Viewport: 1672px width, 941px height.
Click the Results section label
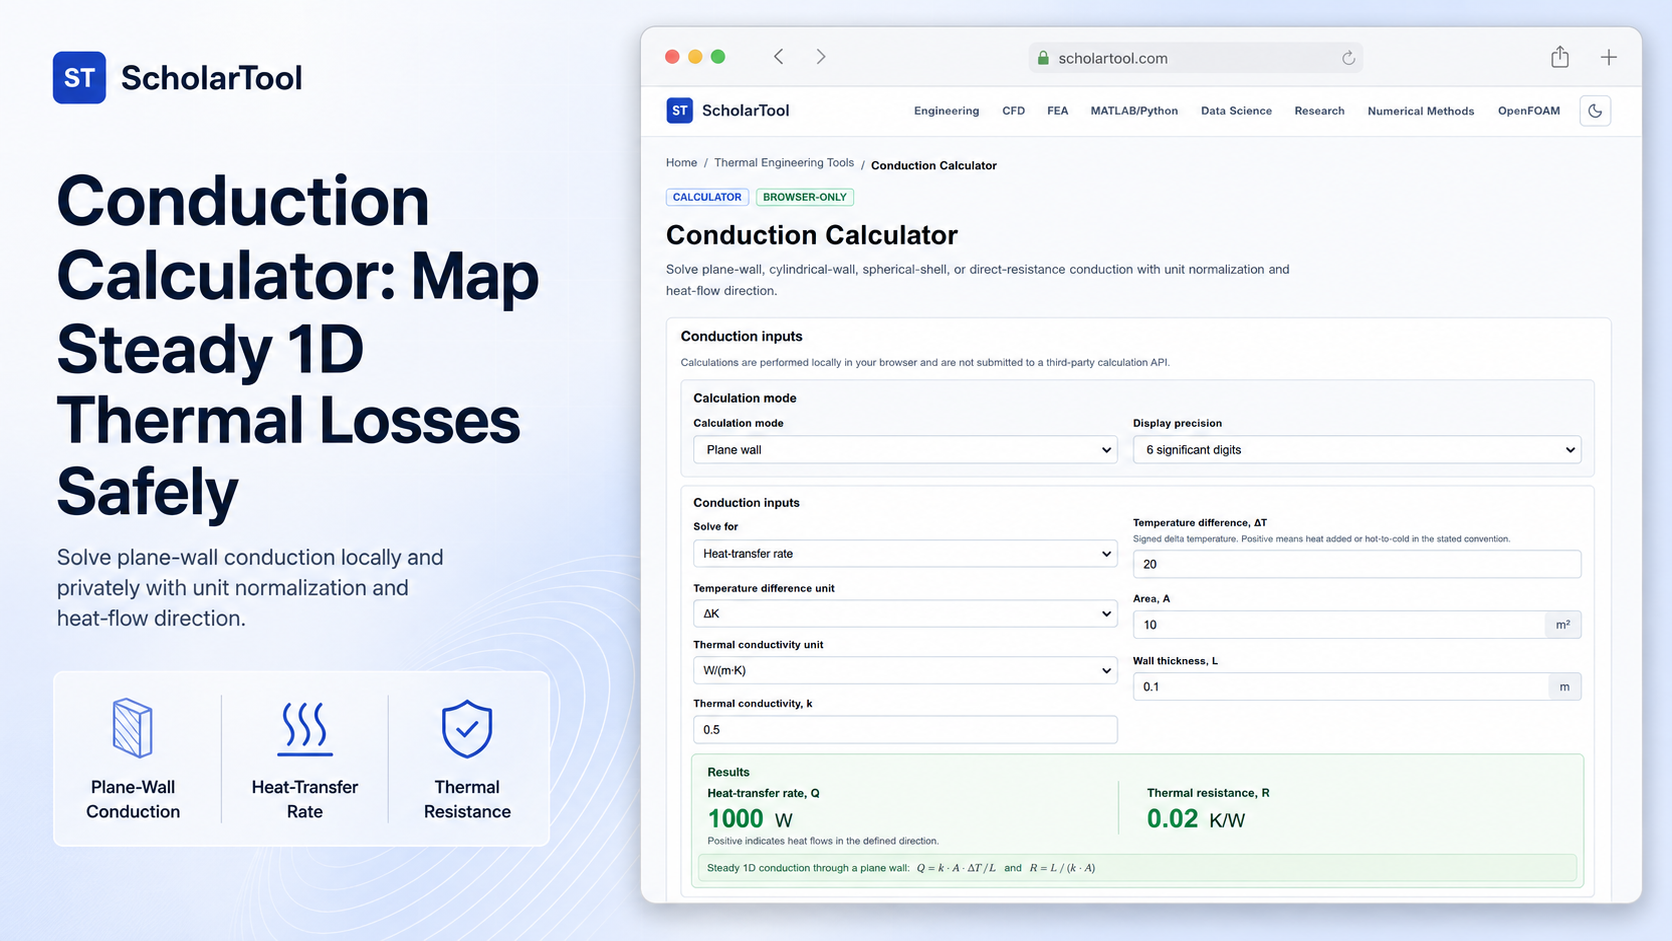tap(728, 772)
